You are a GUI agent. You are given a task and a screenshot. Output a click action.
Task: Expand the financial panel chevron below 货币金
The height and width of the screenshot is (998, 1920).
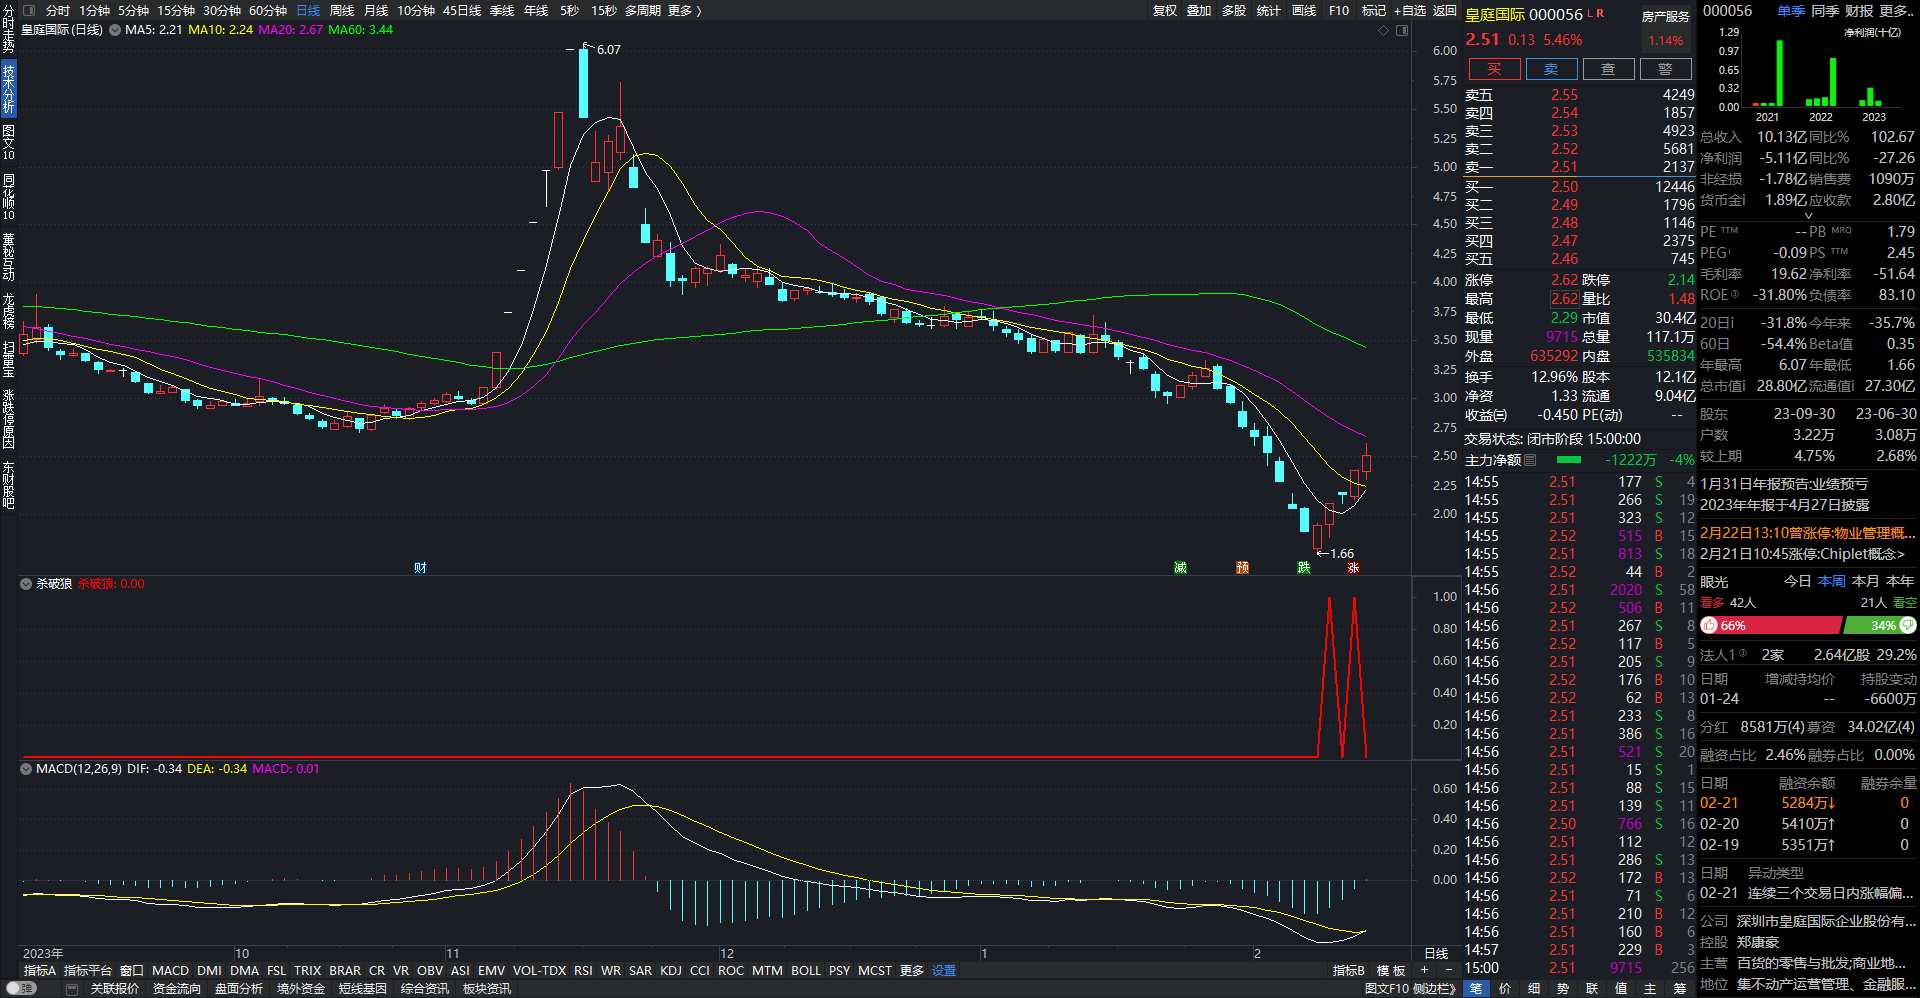[x=1808, y=216]
